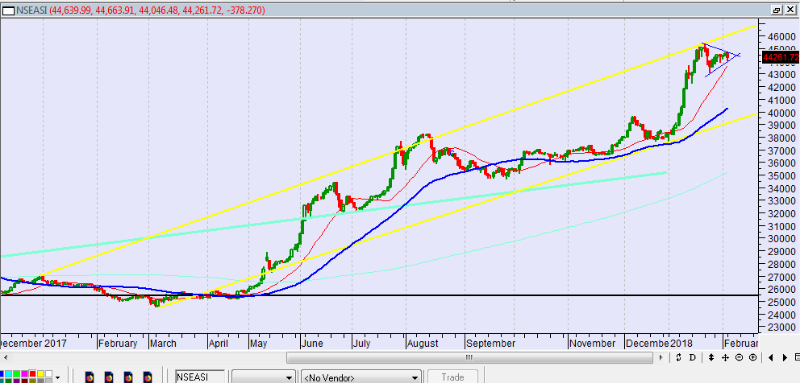Click the first Firefox file icon
The height and width of the screenshot is (383, 800).
pos(89,377)
